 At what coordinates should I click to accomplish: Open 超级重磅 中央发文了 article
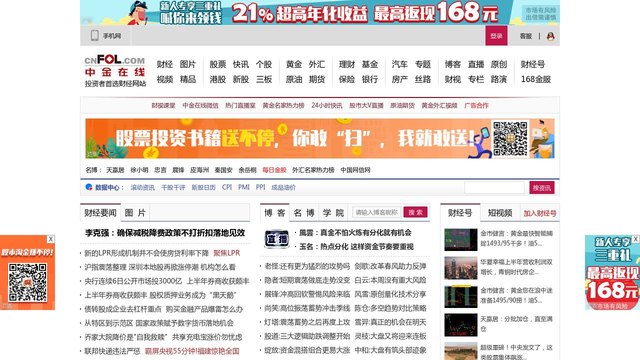[516, 352]
